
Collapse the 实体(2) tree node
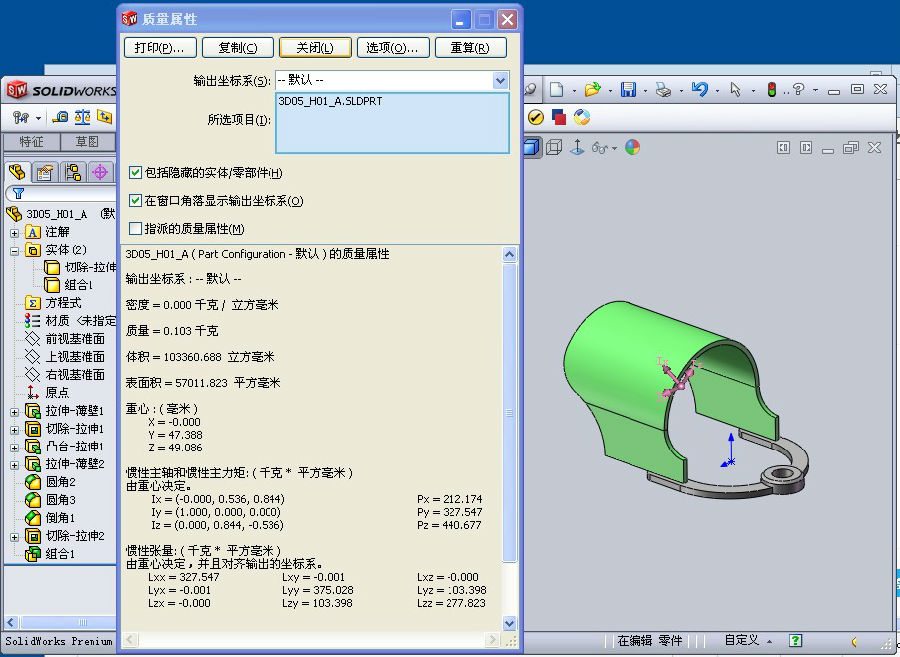[x=15, y=250]
